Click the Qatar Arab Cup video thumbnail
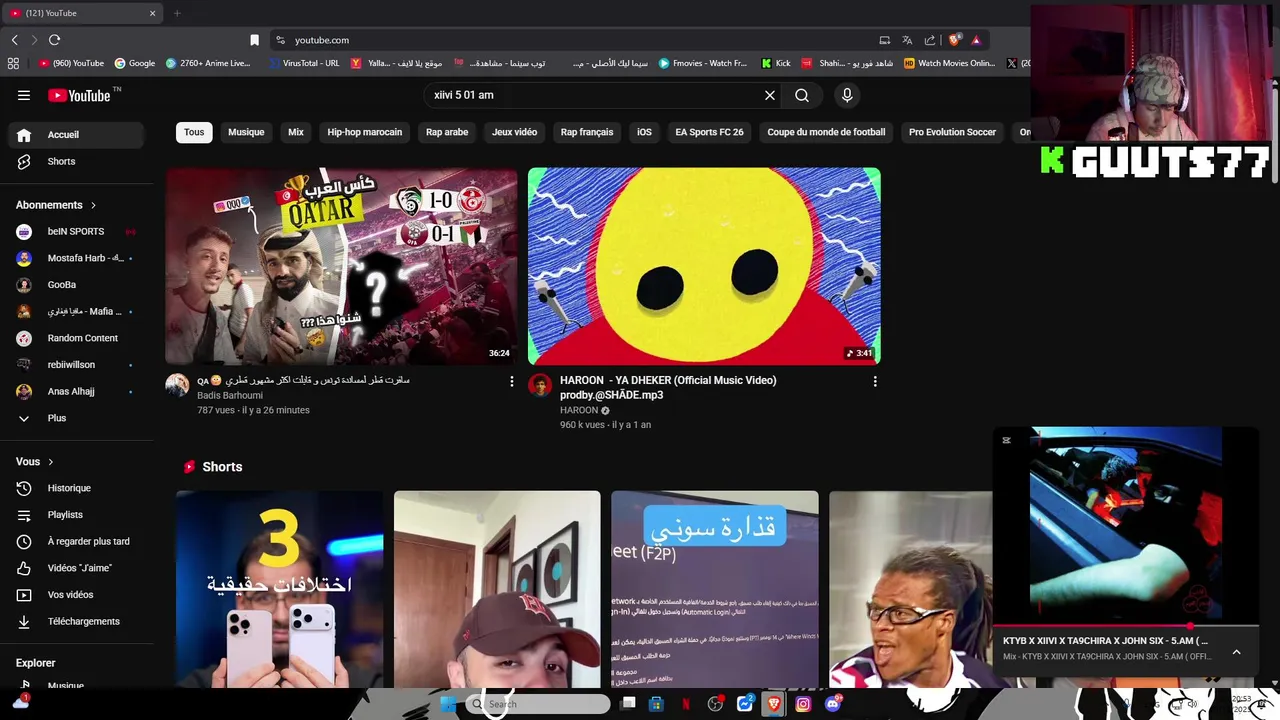 341,266
